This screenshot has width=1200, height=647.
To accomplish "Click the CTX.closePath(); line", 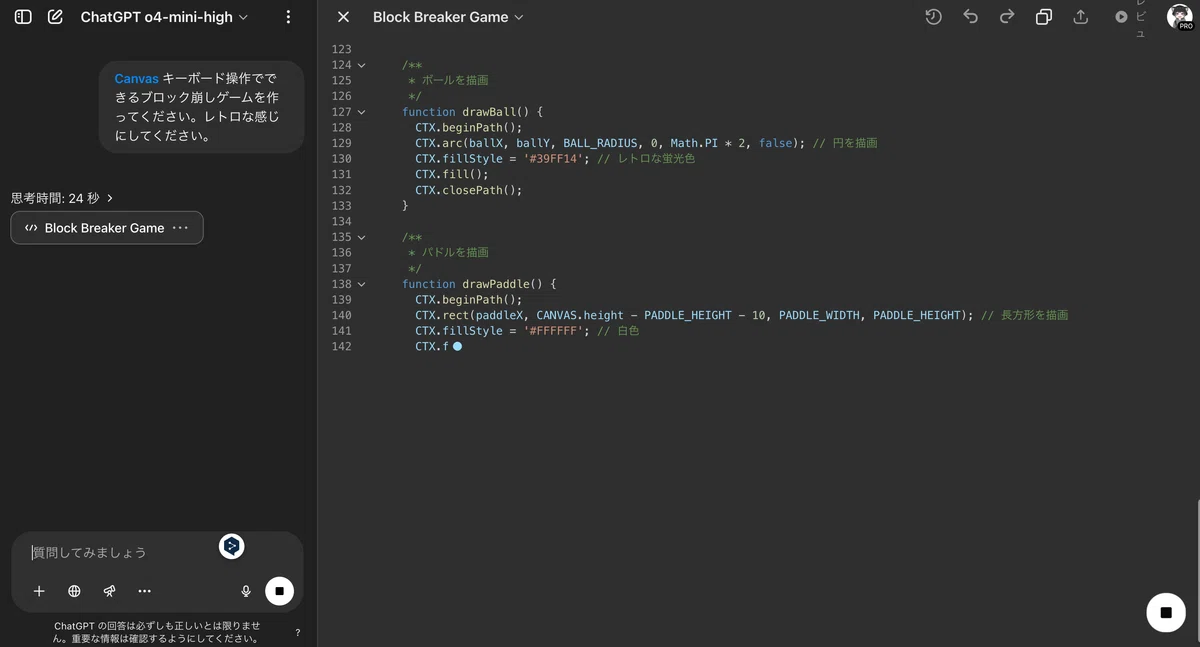I will coord(469,190).
